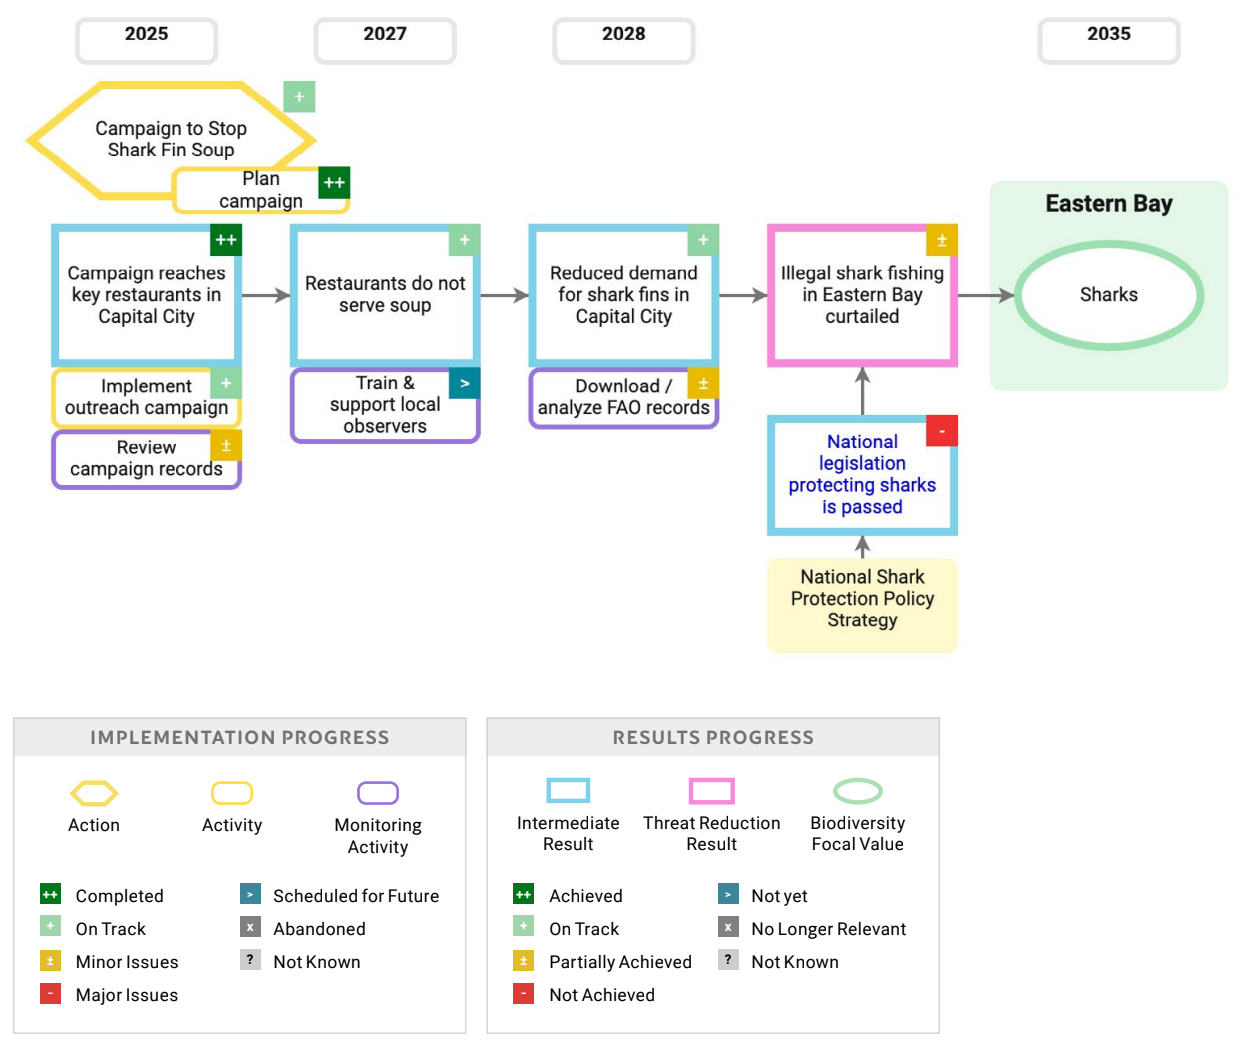
Task: Select the 2027 year marker
Action: click(385, 40)
